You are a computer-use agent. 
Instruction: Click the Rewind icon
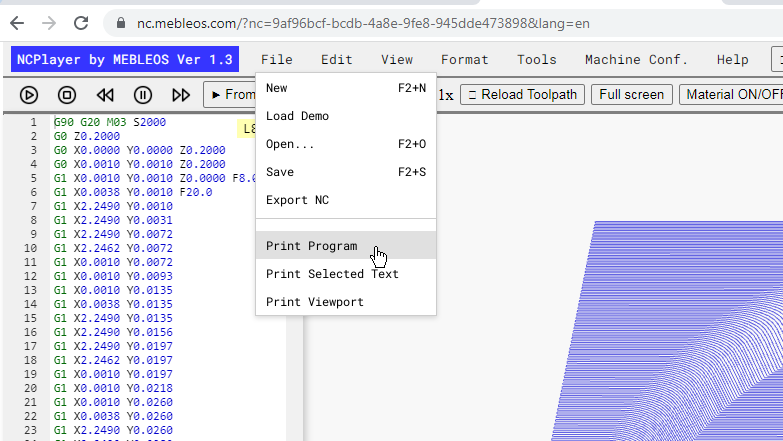click(105, 95)
